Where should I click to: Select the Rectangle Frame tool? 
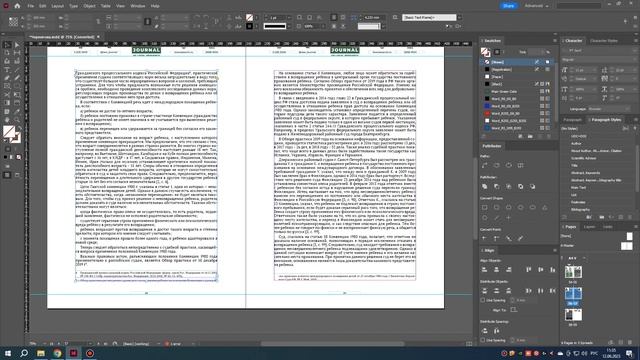point(7,86)
